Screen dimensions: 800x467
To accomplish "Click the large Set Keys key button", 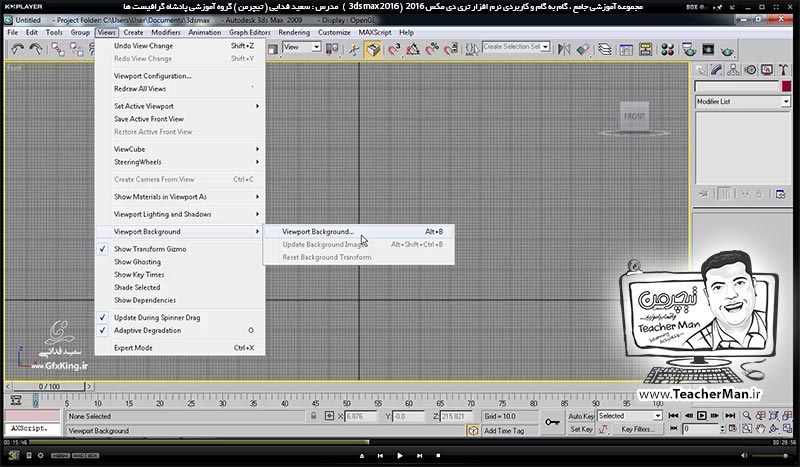I will (x=552, y=423).
